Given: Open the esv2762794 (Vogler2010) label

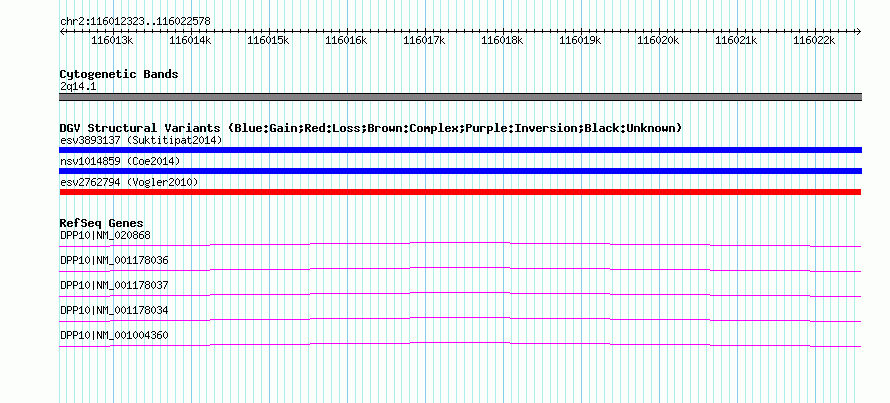Looking at the screenshot, I should (129, 182).
